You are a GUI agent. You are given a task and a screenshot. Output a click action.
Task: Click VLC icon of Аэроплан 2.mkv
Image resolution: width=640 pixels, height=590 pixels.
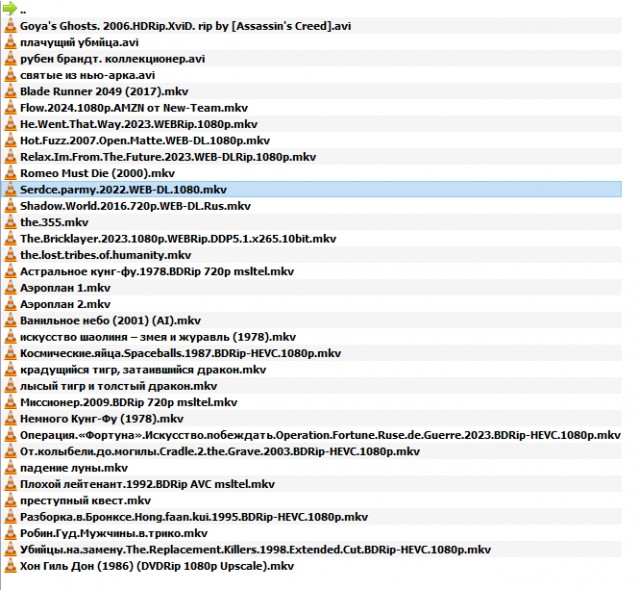click(10, 304)
